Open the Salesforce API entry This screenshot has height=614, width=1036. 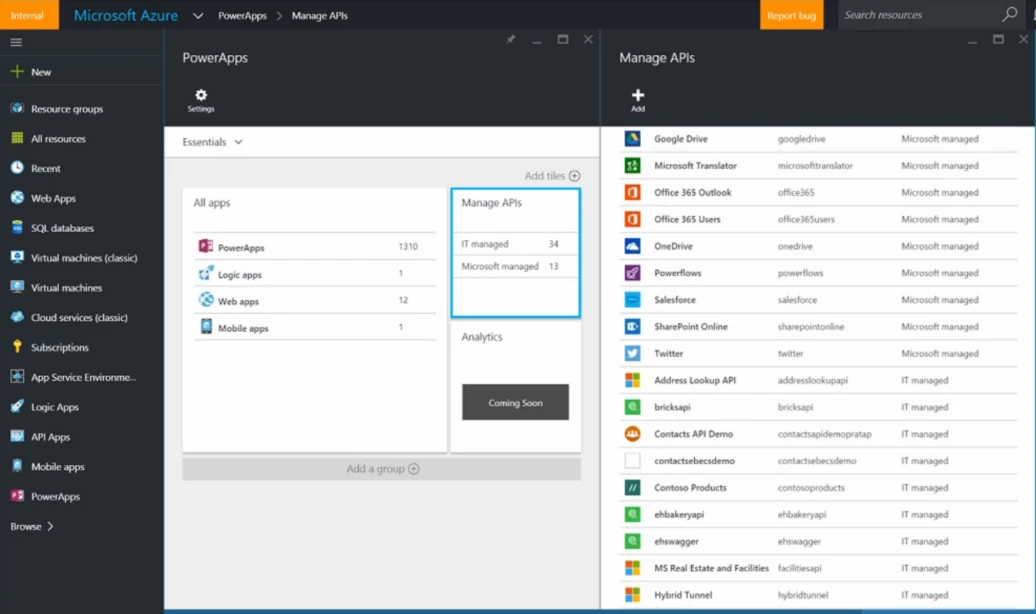click(x=674, y=300)
